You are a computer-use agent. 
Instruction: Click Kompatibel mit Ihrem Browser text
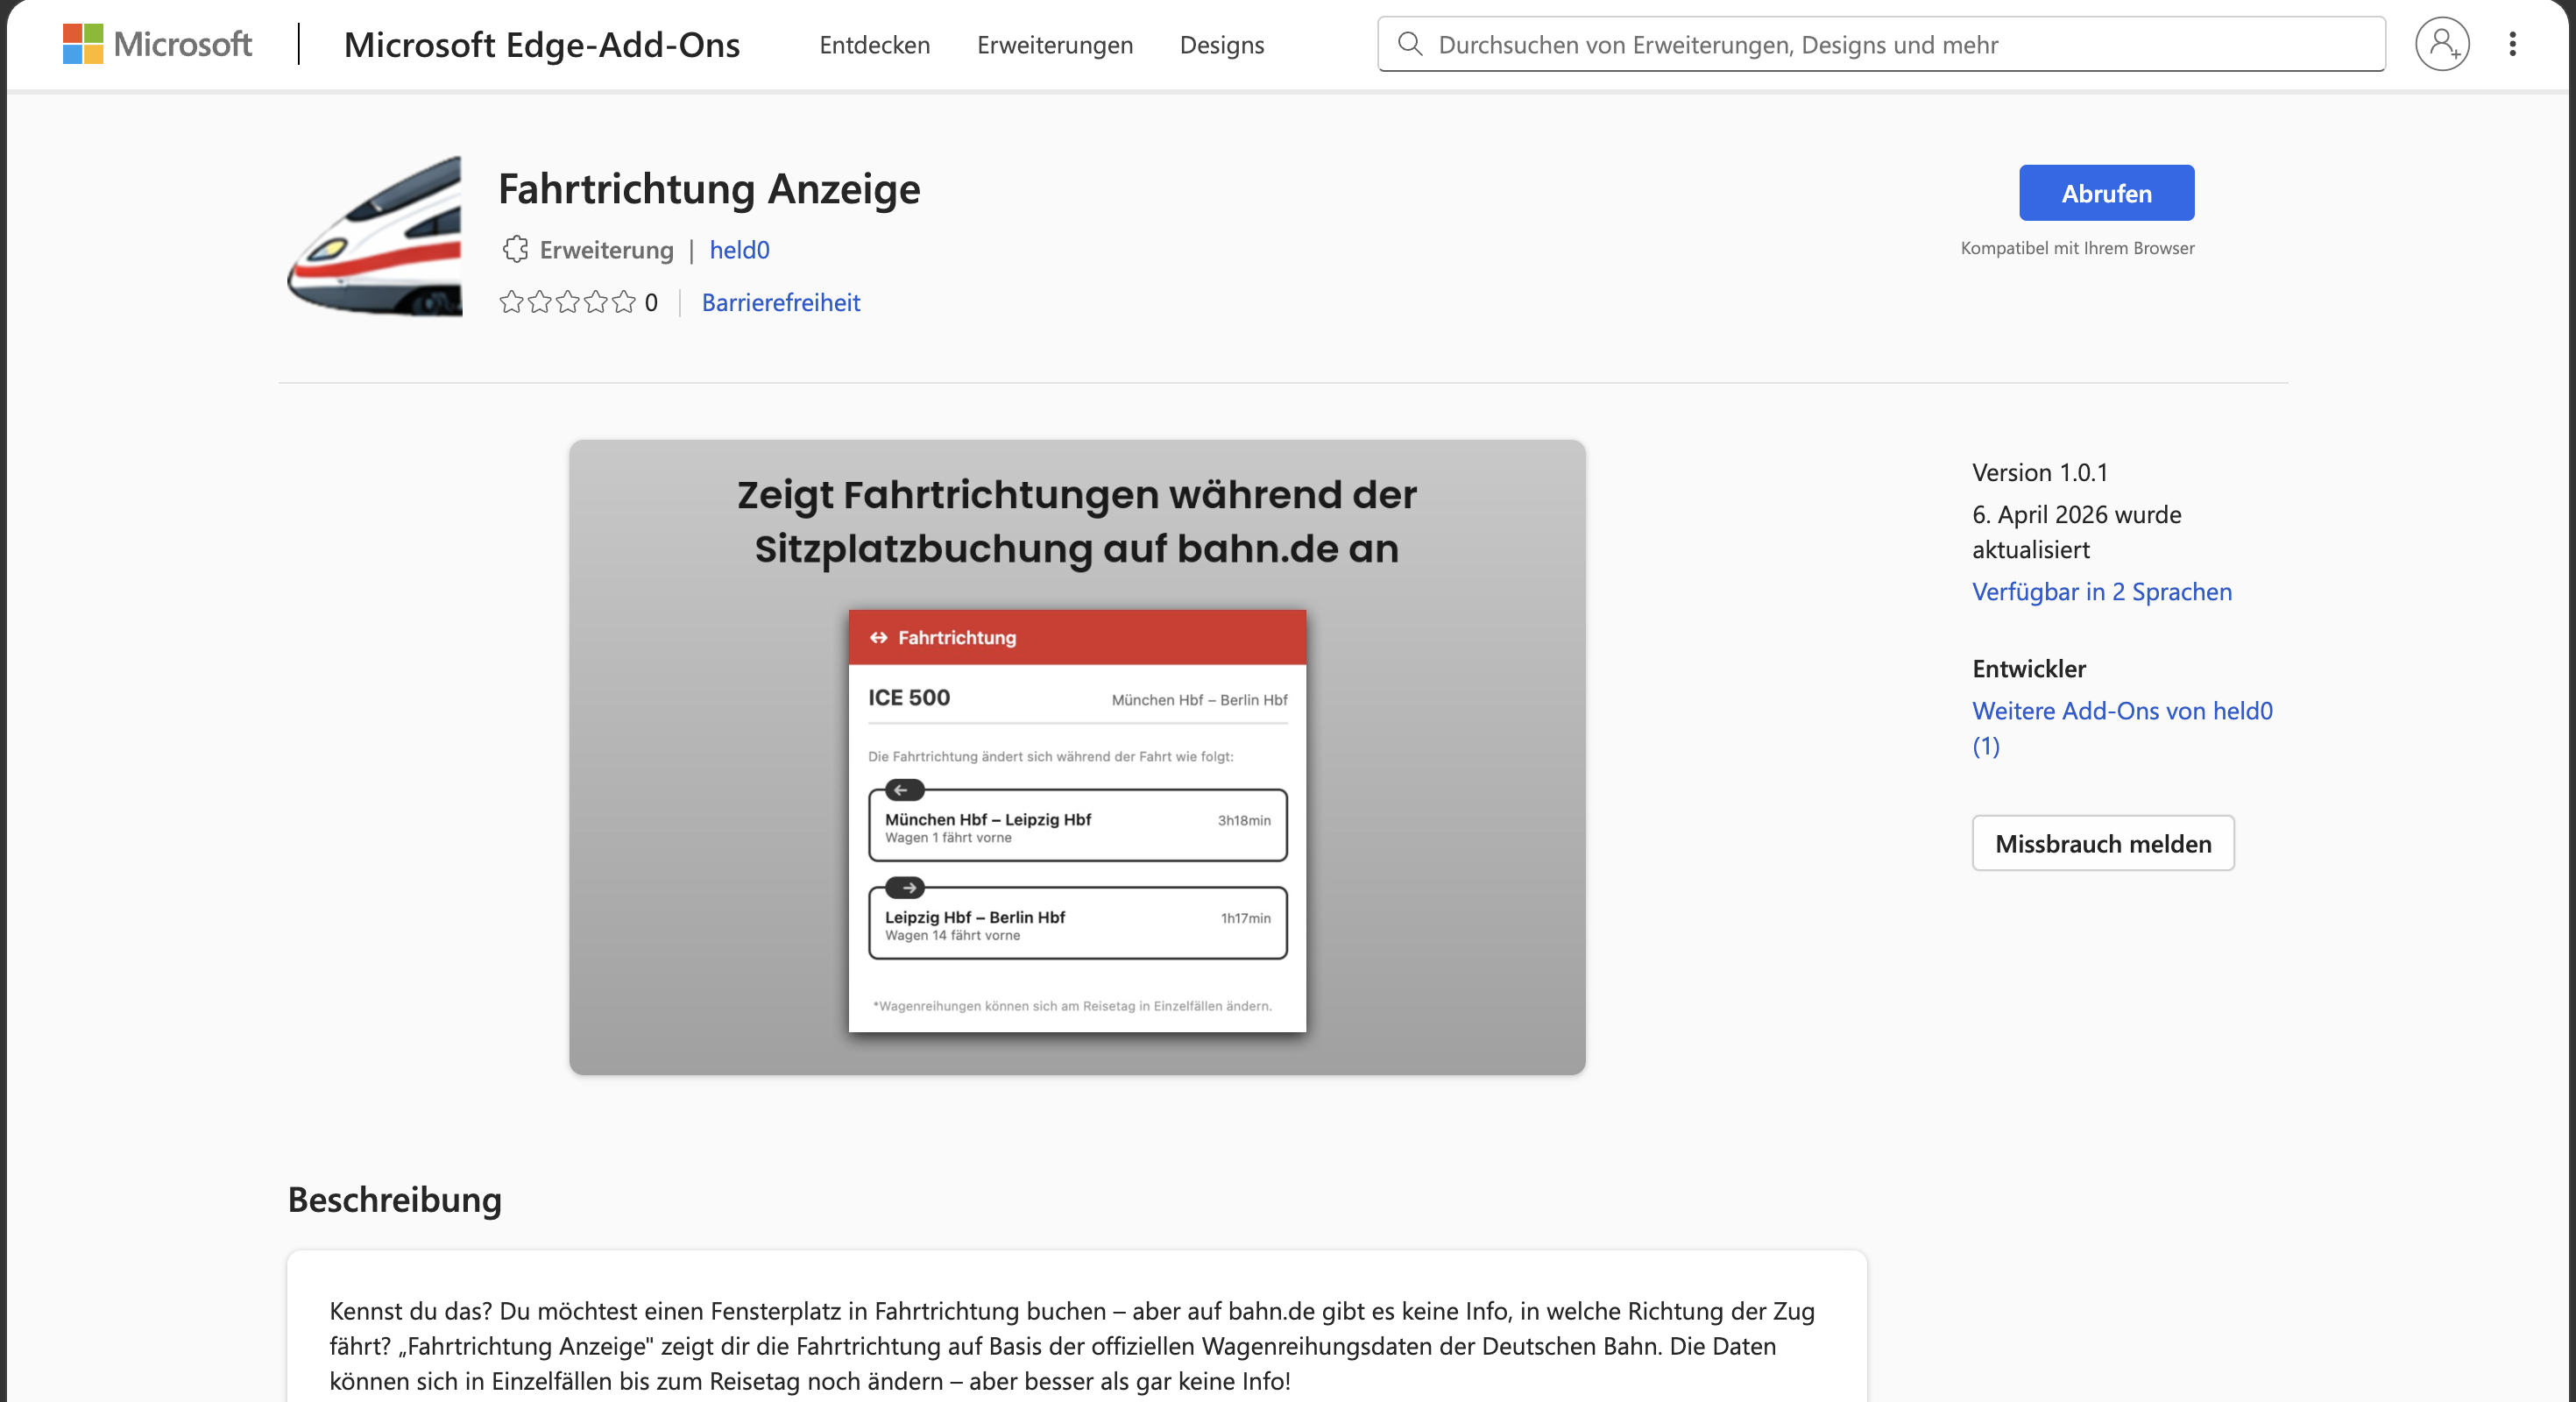2077,247
